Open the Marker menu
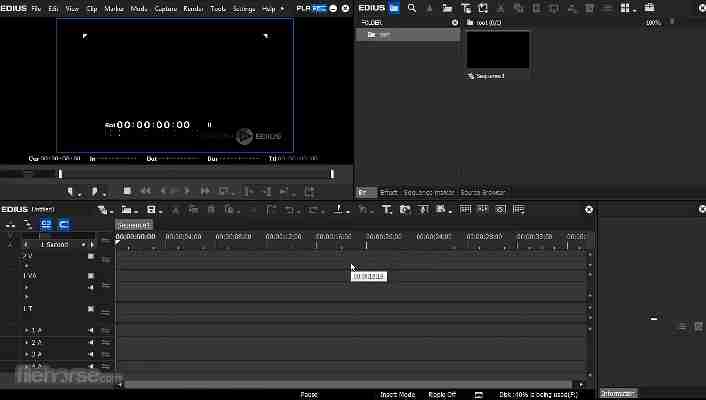 click(114, 9)
